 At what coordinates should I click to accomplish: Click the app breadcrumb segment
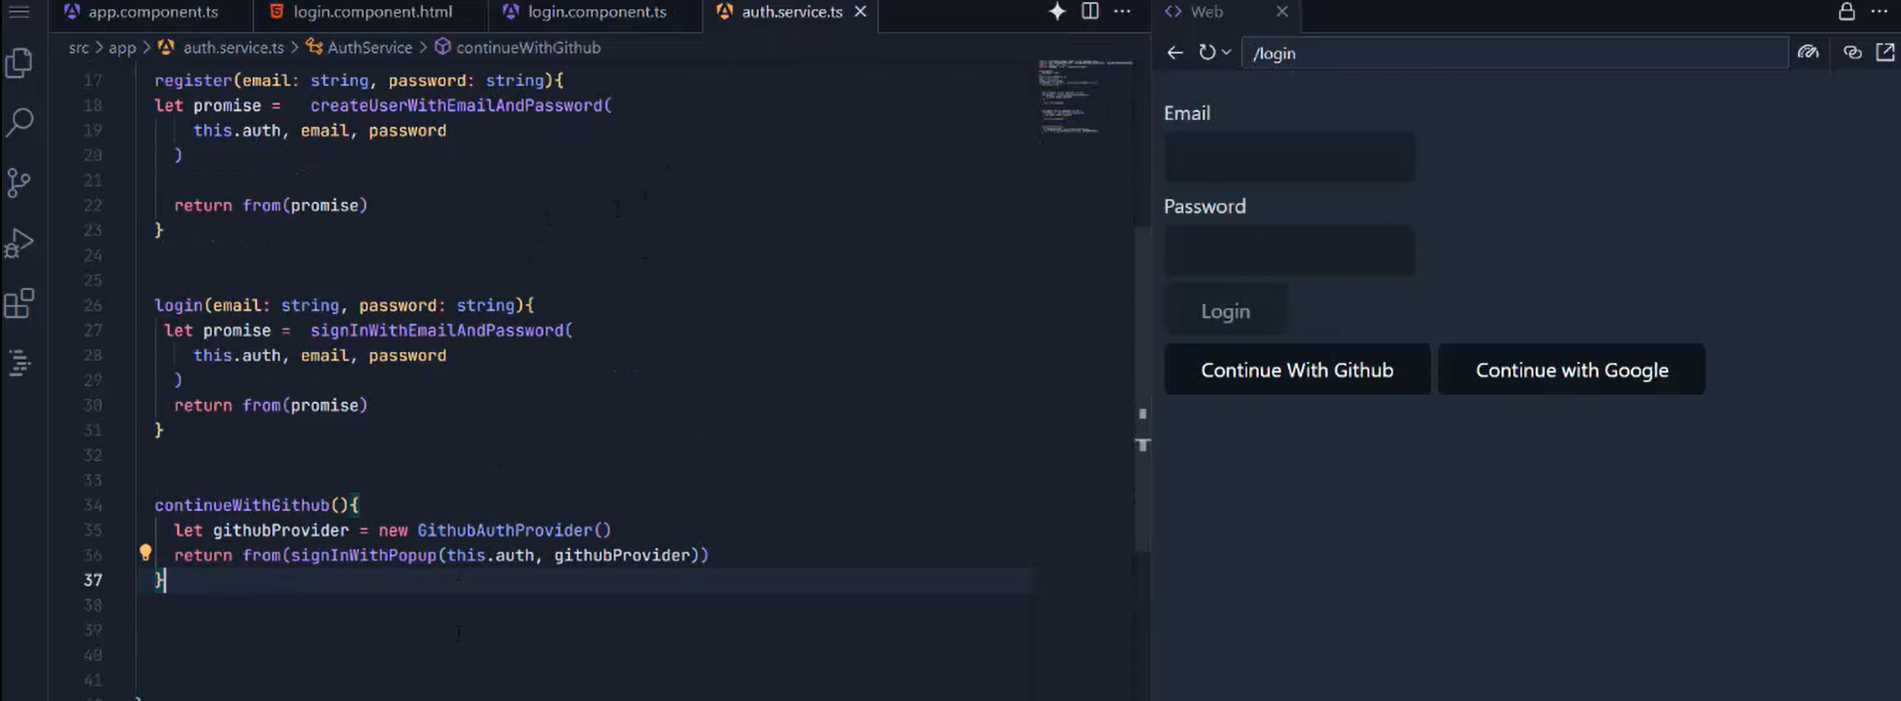(122, 48)
